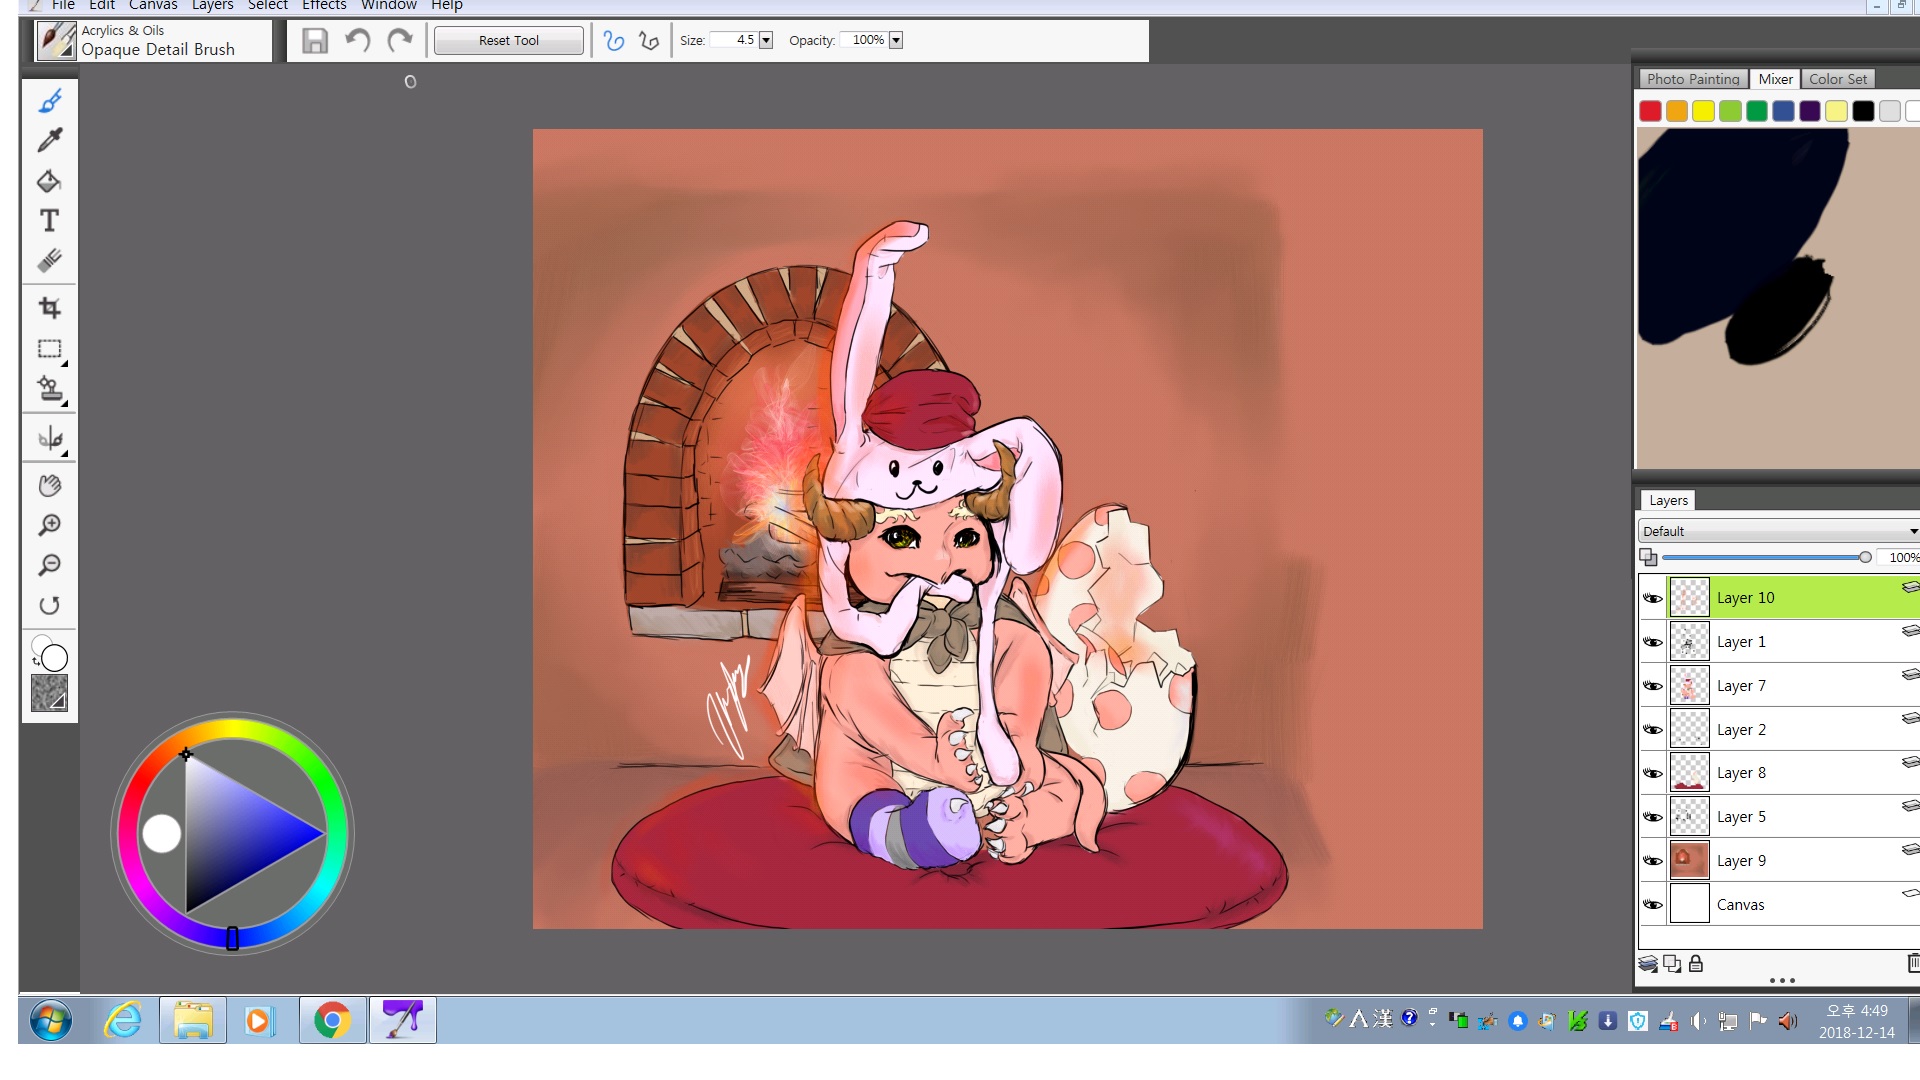The height and width of the screenshot is (1080, 1920).
Task: Expand the Default blend mode dropdown
Action: click(x=1911, y=531)
